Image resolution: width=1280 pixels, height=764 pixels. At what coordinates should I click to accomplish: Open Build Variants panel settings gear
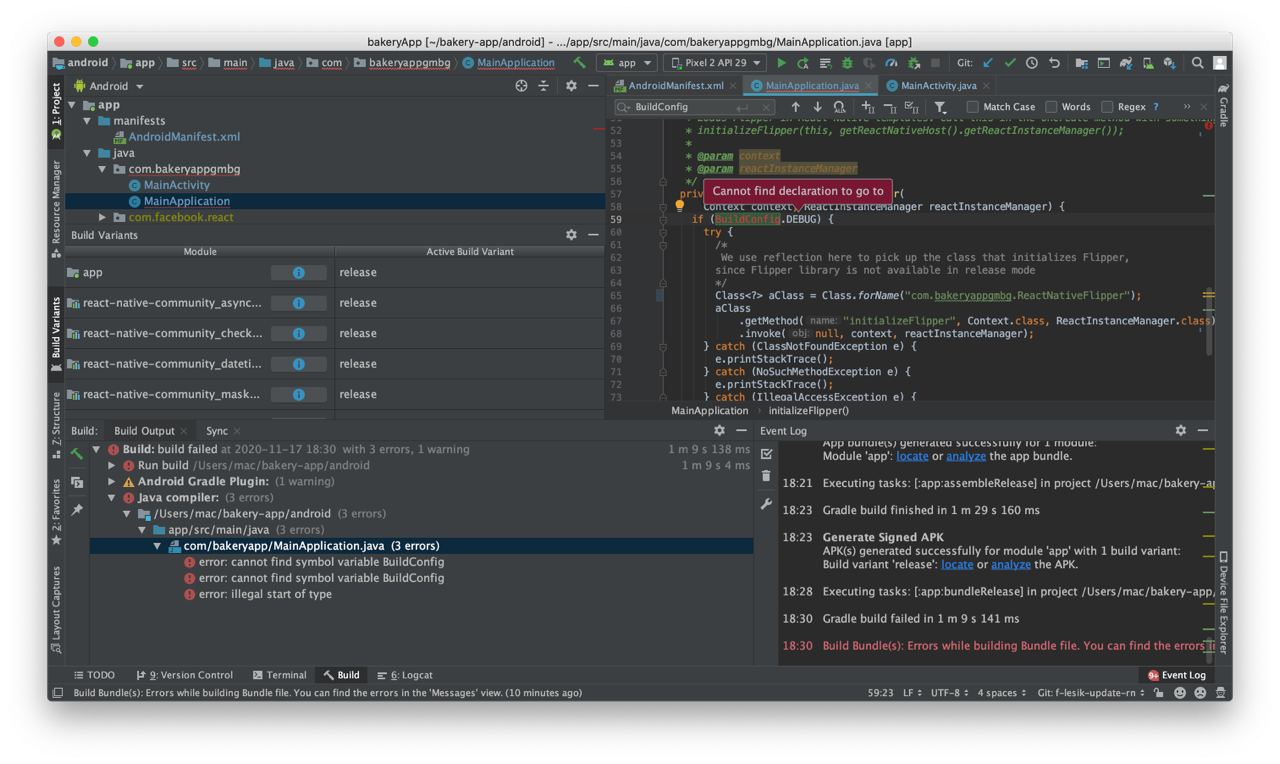[x=571, y=234]
